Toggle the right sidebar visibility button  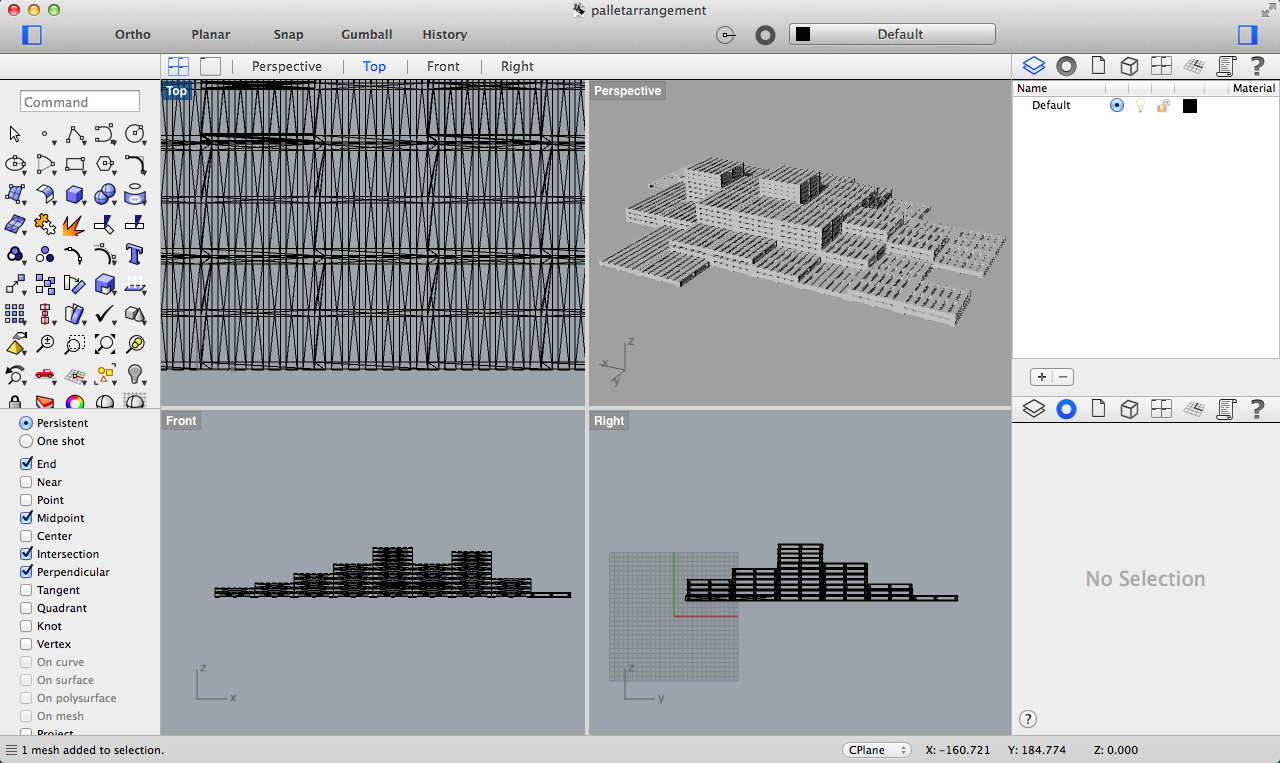[x=1247, y=35]
